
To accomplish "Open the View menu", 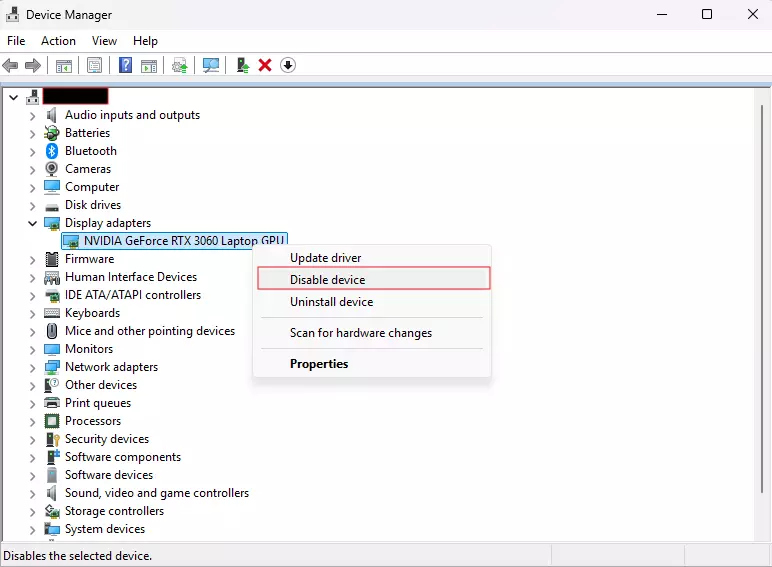I will [104, 41].
